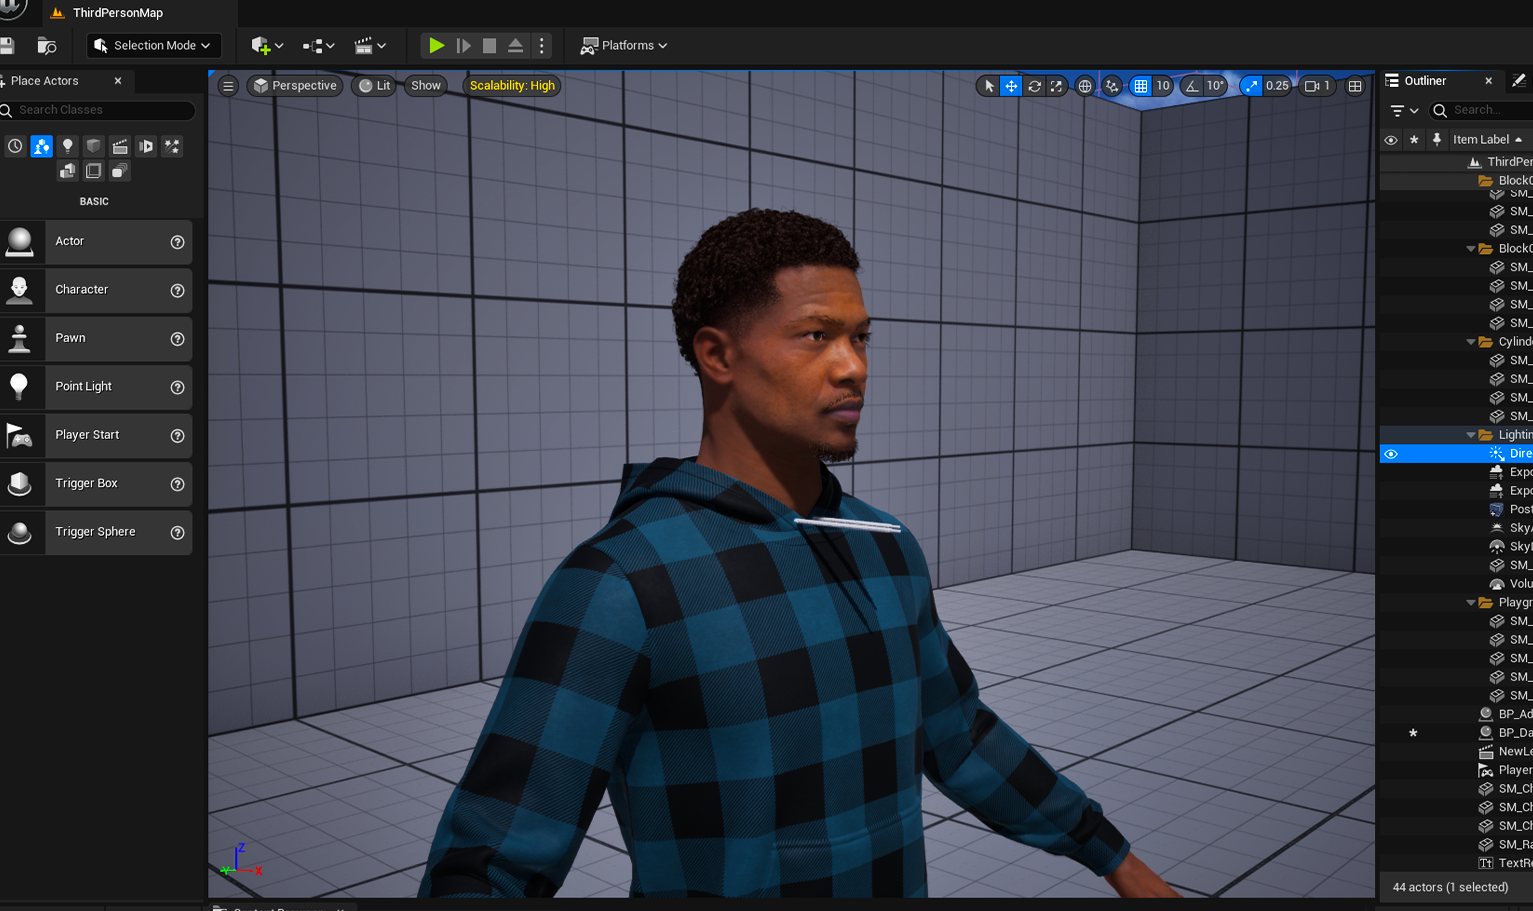Close the Place Actors panel

click(118, 81)
